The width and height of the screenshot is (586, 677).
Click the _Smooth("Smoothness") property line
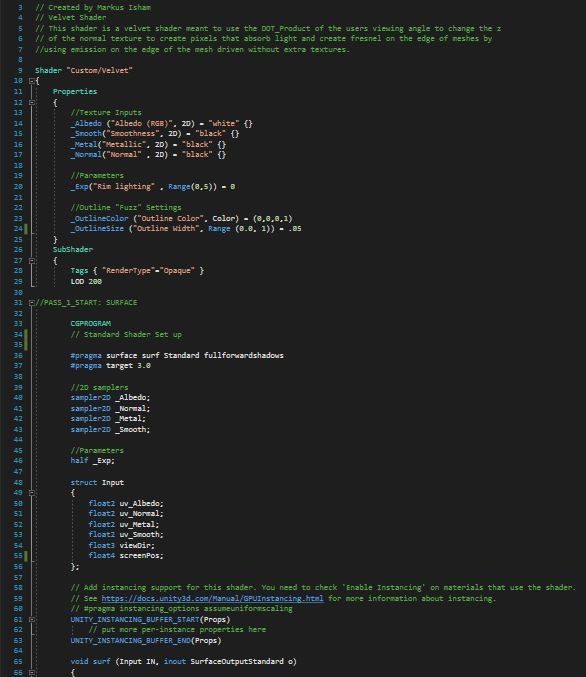coord(155,134)
